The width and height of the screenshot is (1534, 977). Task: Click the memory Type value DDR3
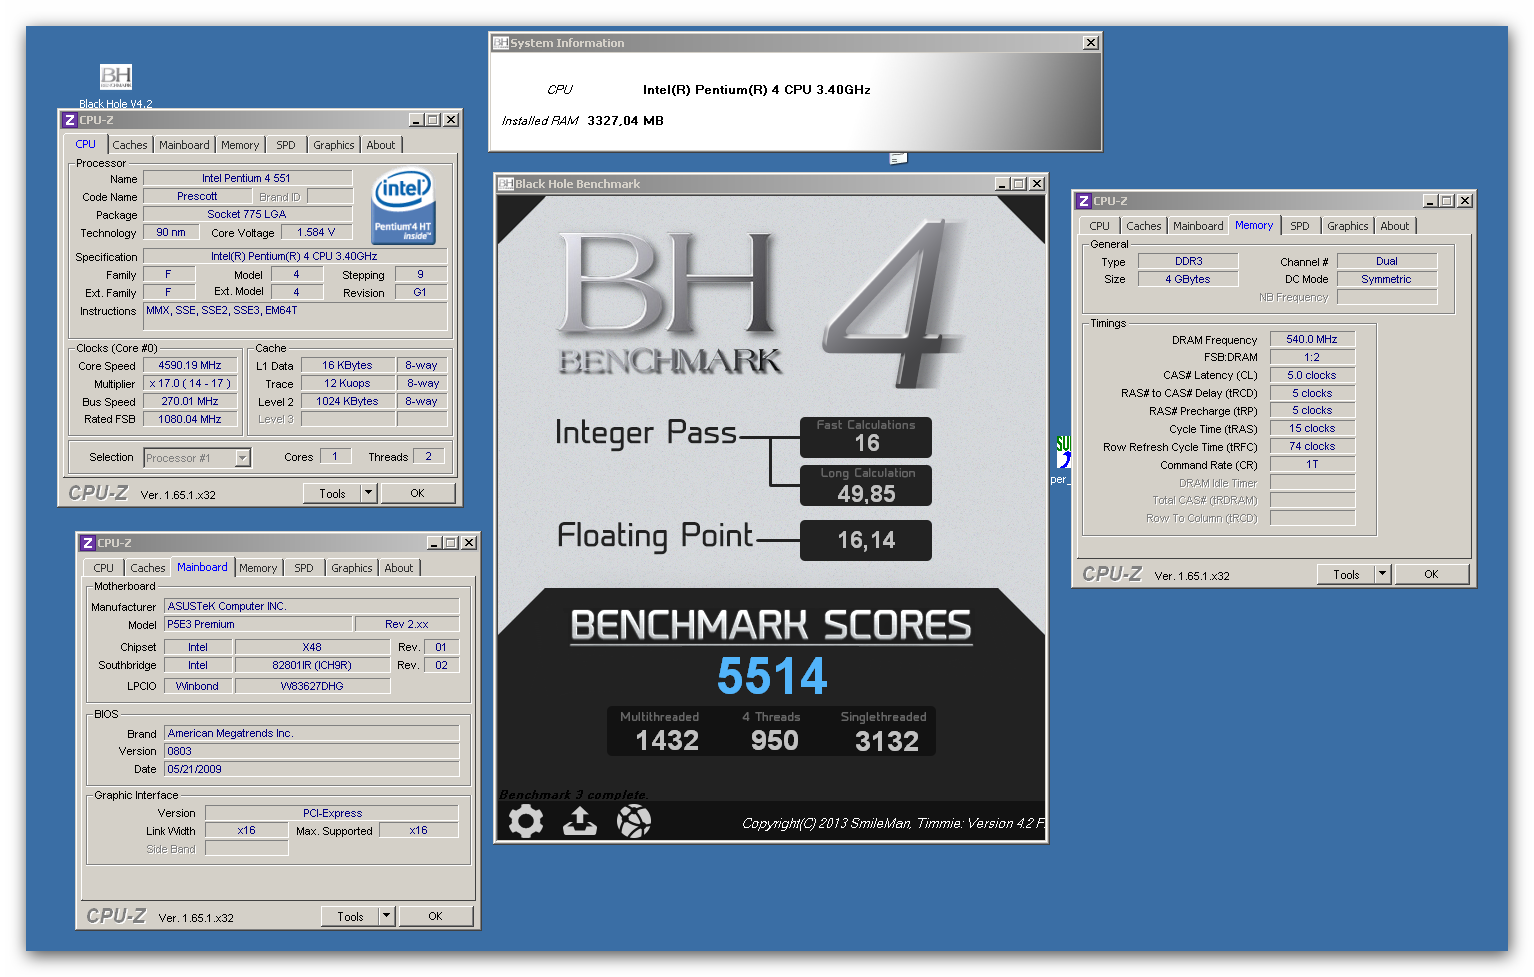click(1188, 262)
